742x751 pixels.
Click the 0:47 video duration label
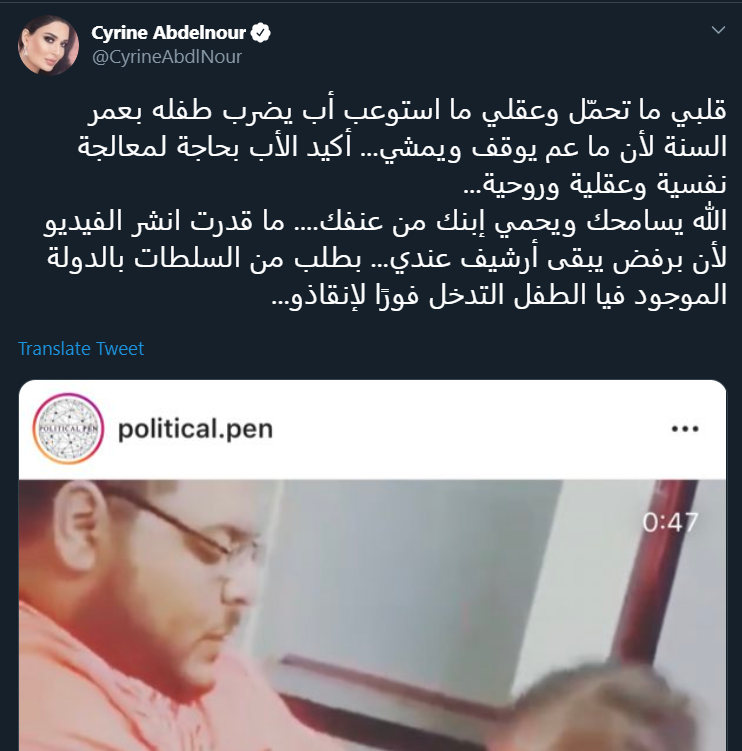coord(670,522)
